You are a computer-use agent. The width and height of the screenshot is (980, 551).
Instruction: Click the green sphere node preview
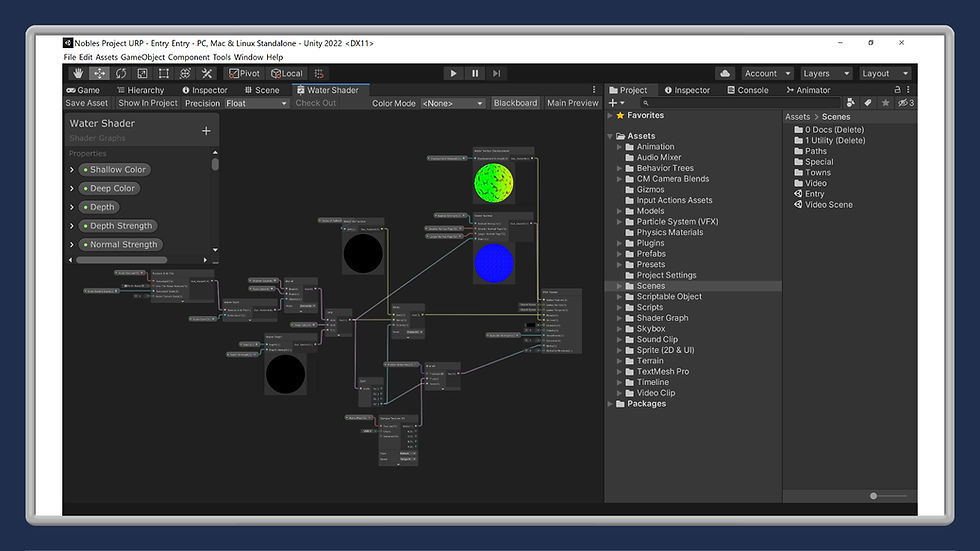(x=494, y=182)
